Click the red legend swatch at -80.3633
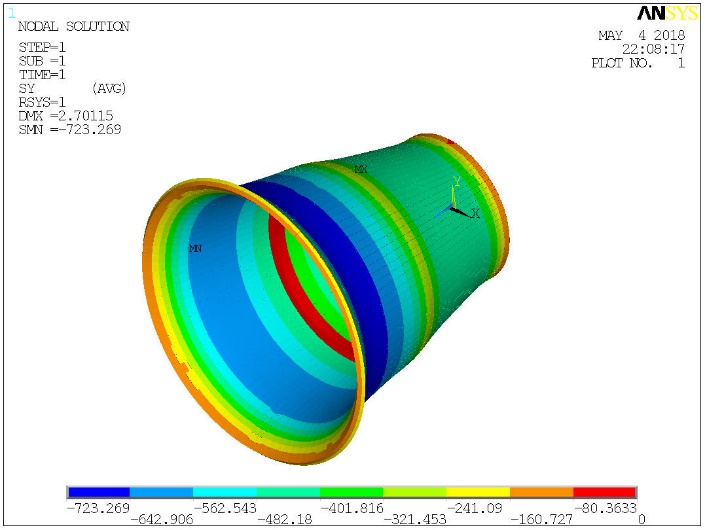Screen dimensions: 705x530 pyautogui.click(x=605, y=492)
